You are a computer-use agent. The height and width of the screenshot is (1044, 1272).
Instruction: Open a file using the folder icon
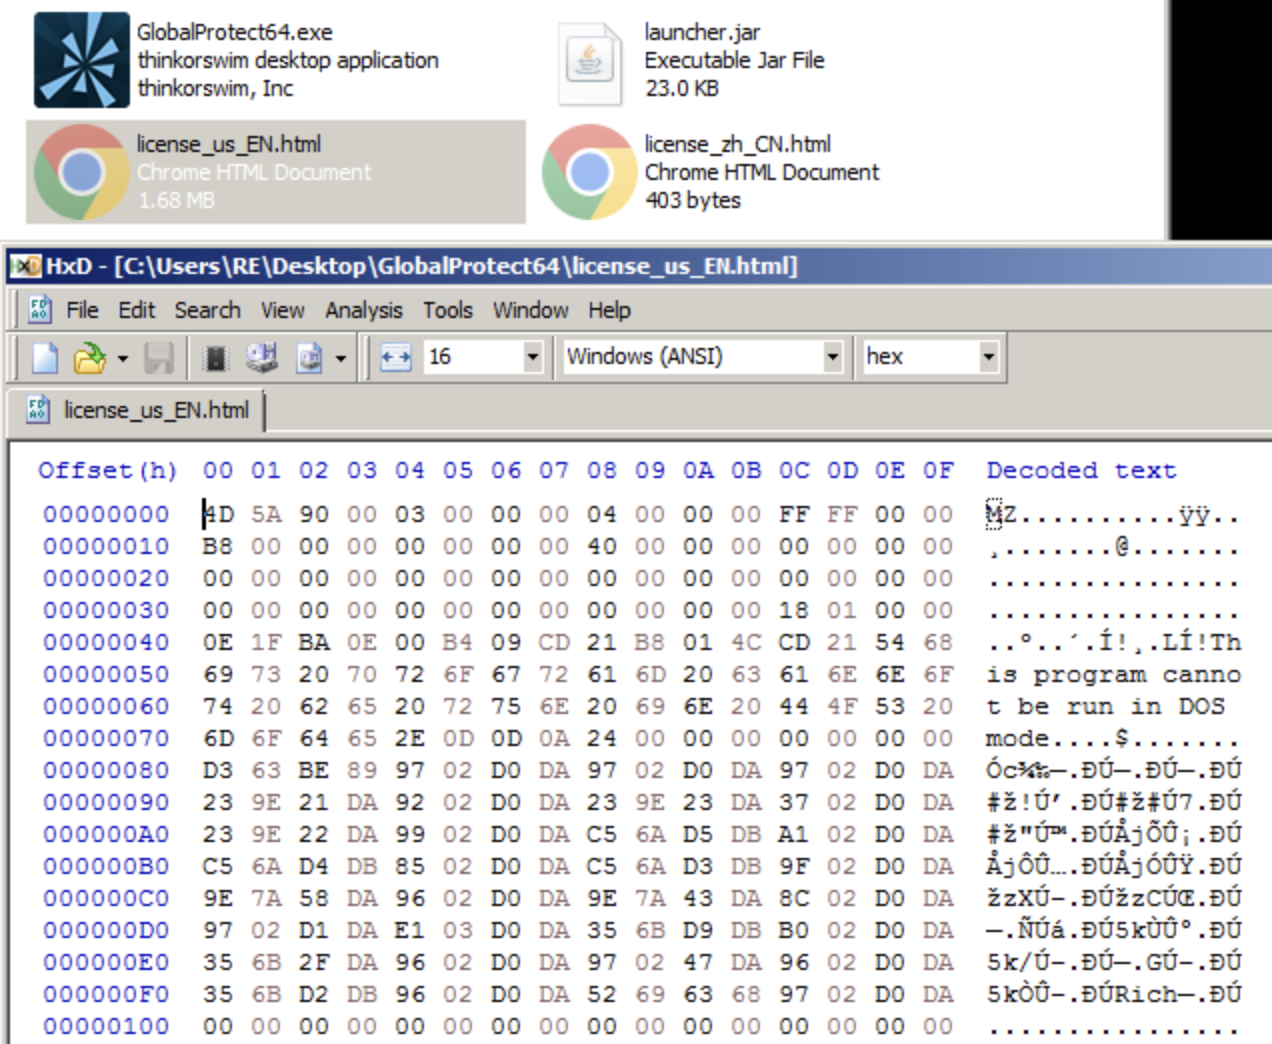pyautogui.click(x=85, y=356)
